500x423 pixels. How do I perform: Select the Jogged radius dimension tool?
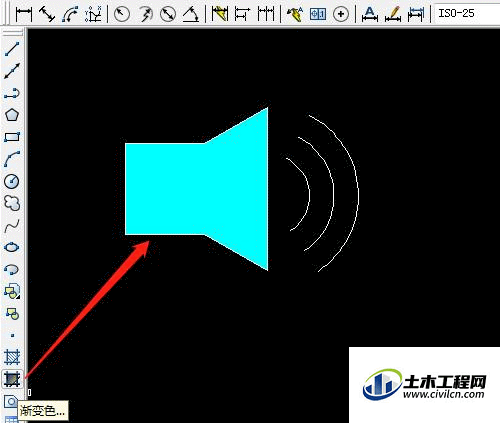click(x=145, y=14)
